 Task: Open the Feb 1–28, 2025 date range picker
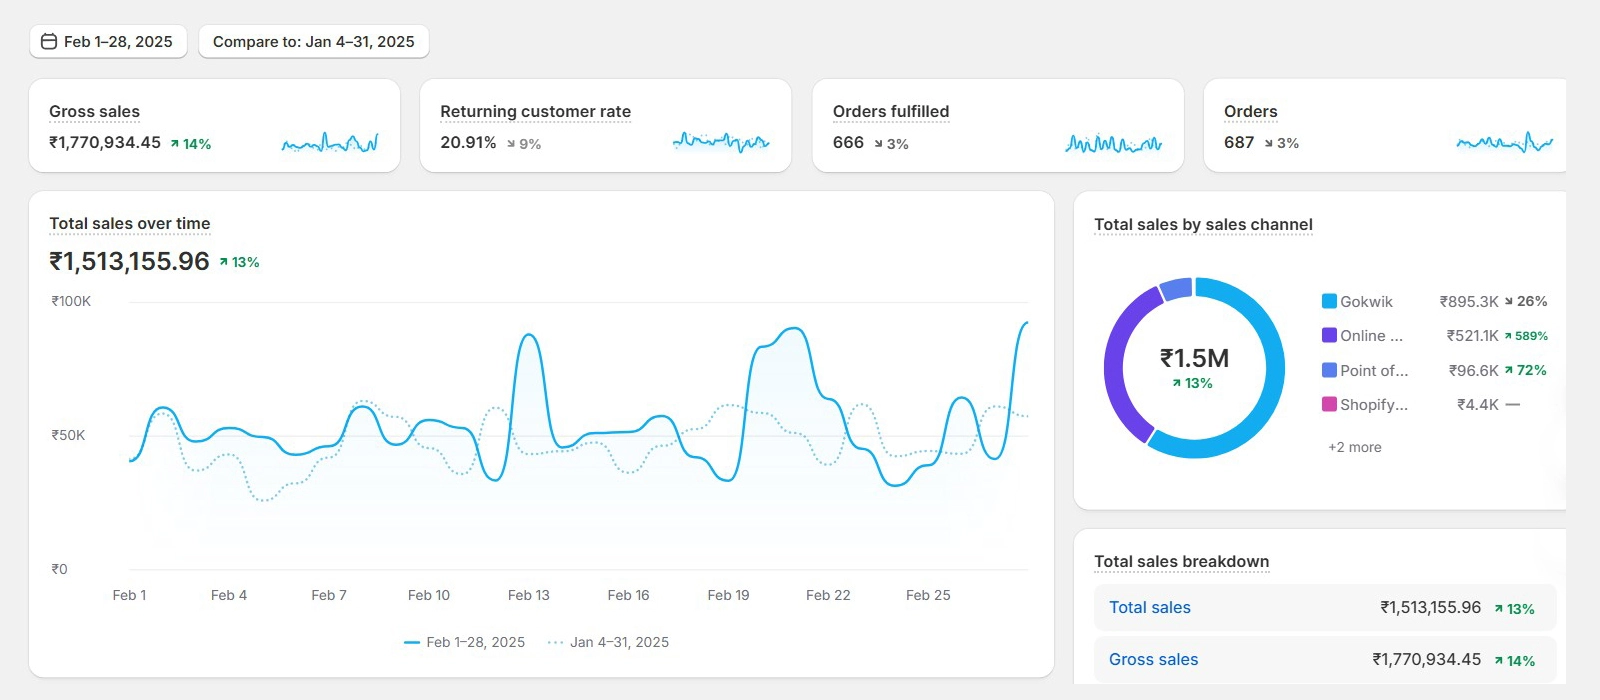pyautogui.click(x=108, y=42)
